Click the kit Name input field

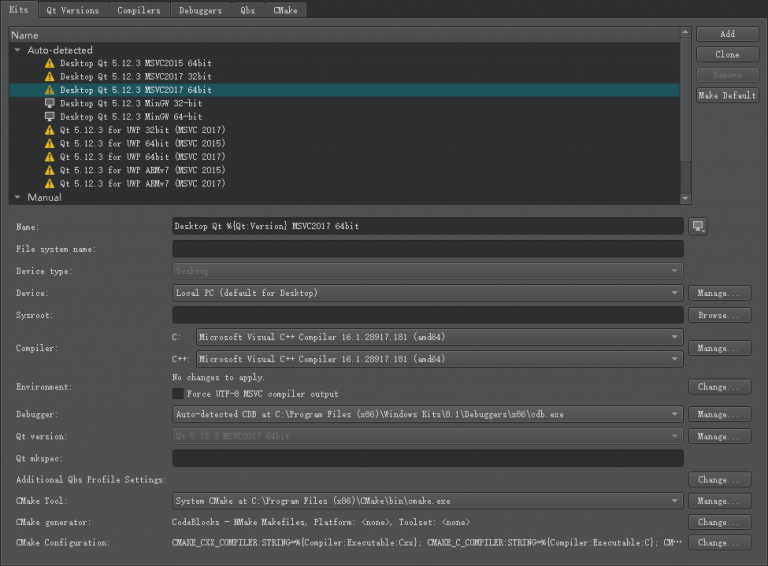pos(428,226)
